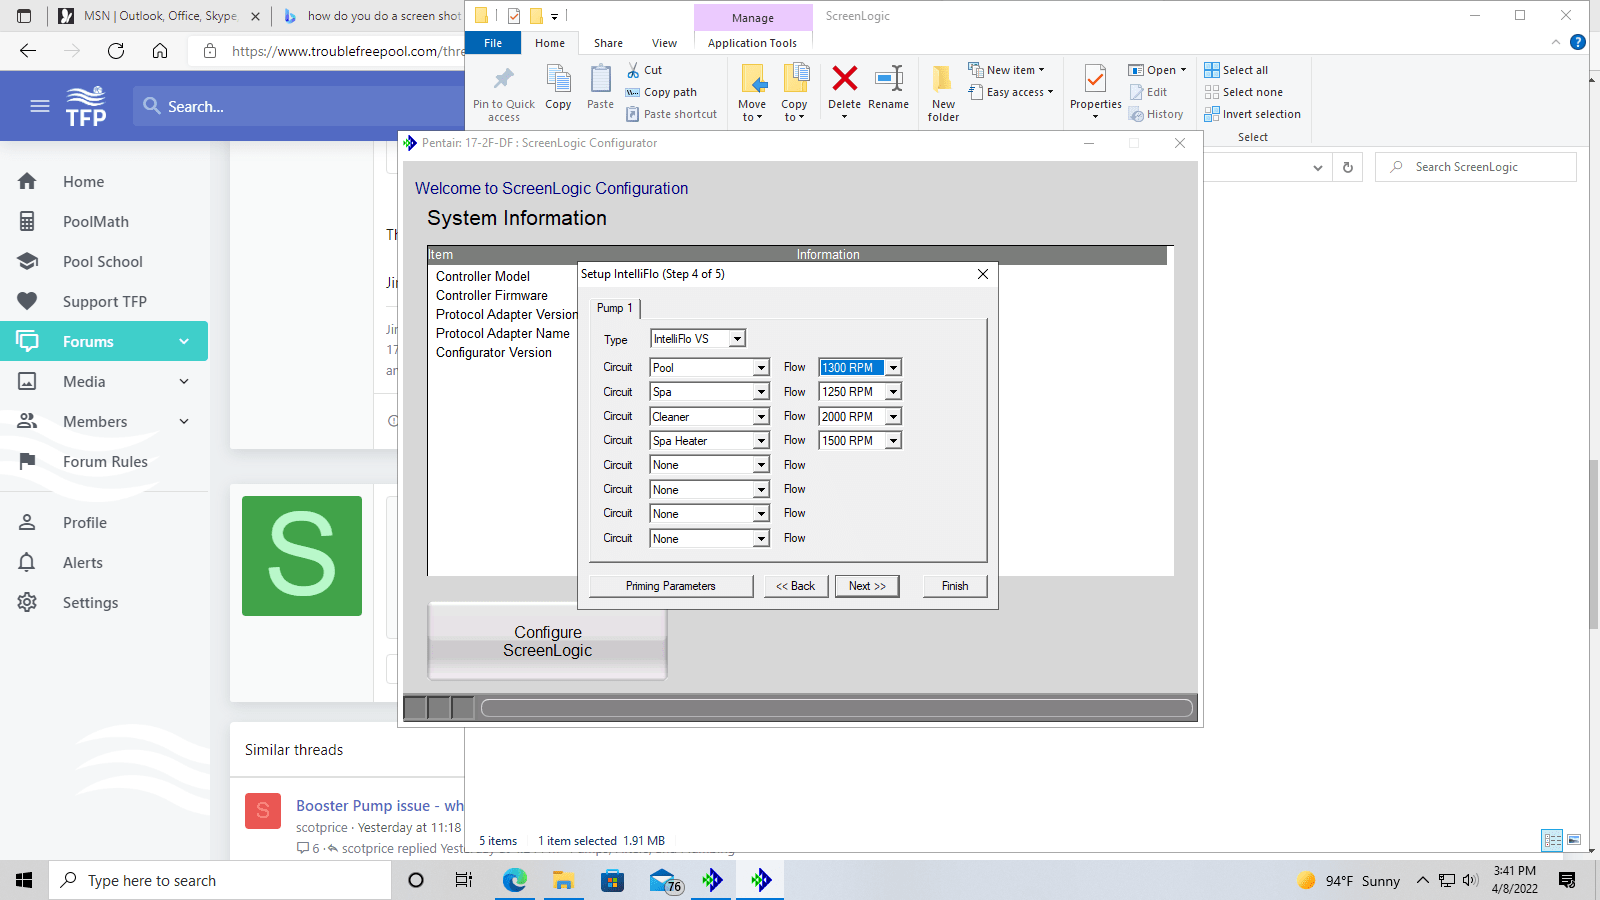Open Forum Rules in sidebar
Image resolution: width=1600 pixels, height=900 pixels.
[x=105, y=461]
